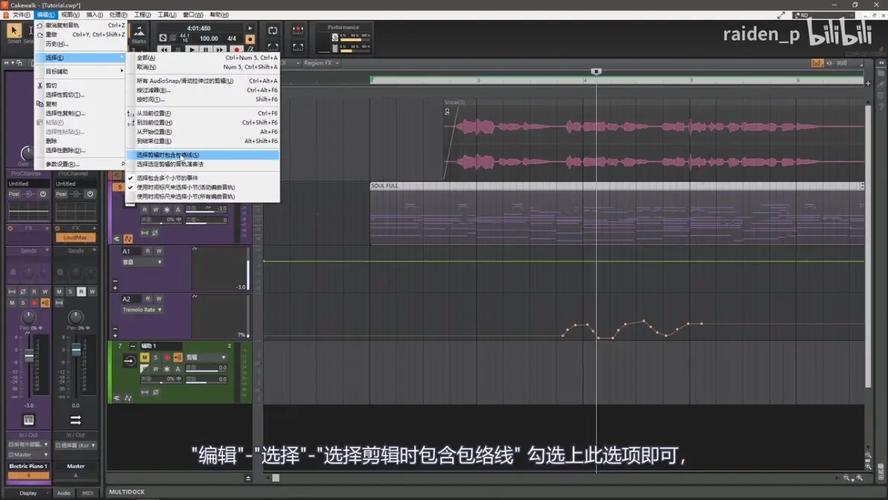This screenshot has width=888, height=500.
Task: Toggle read R on the A2 lane
Action: tap(148, 298)
